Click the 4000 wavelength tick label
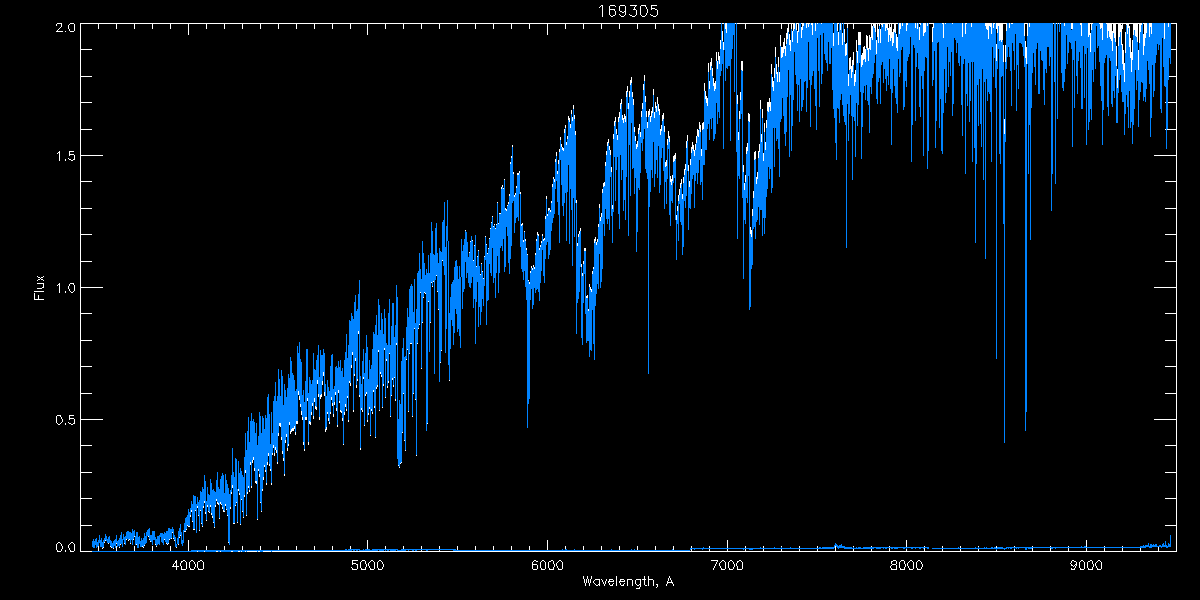The image size is (1200, 600). (x=188, y=566)
